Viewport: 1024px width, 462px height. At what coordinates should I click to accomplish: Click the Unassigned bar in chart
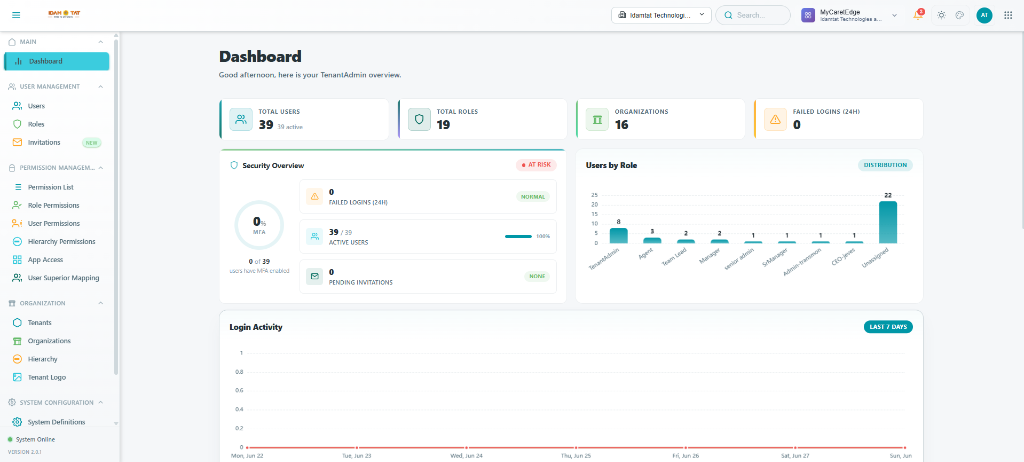pos(888,222)
